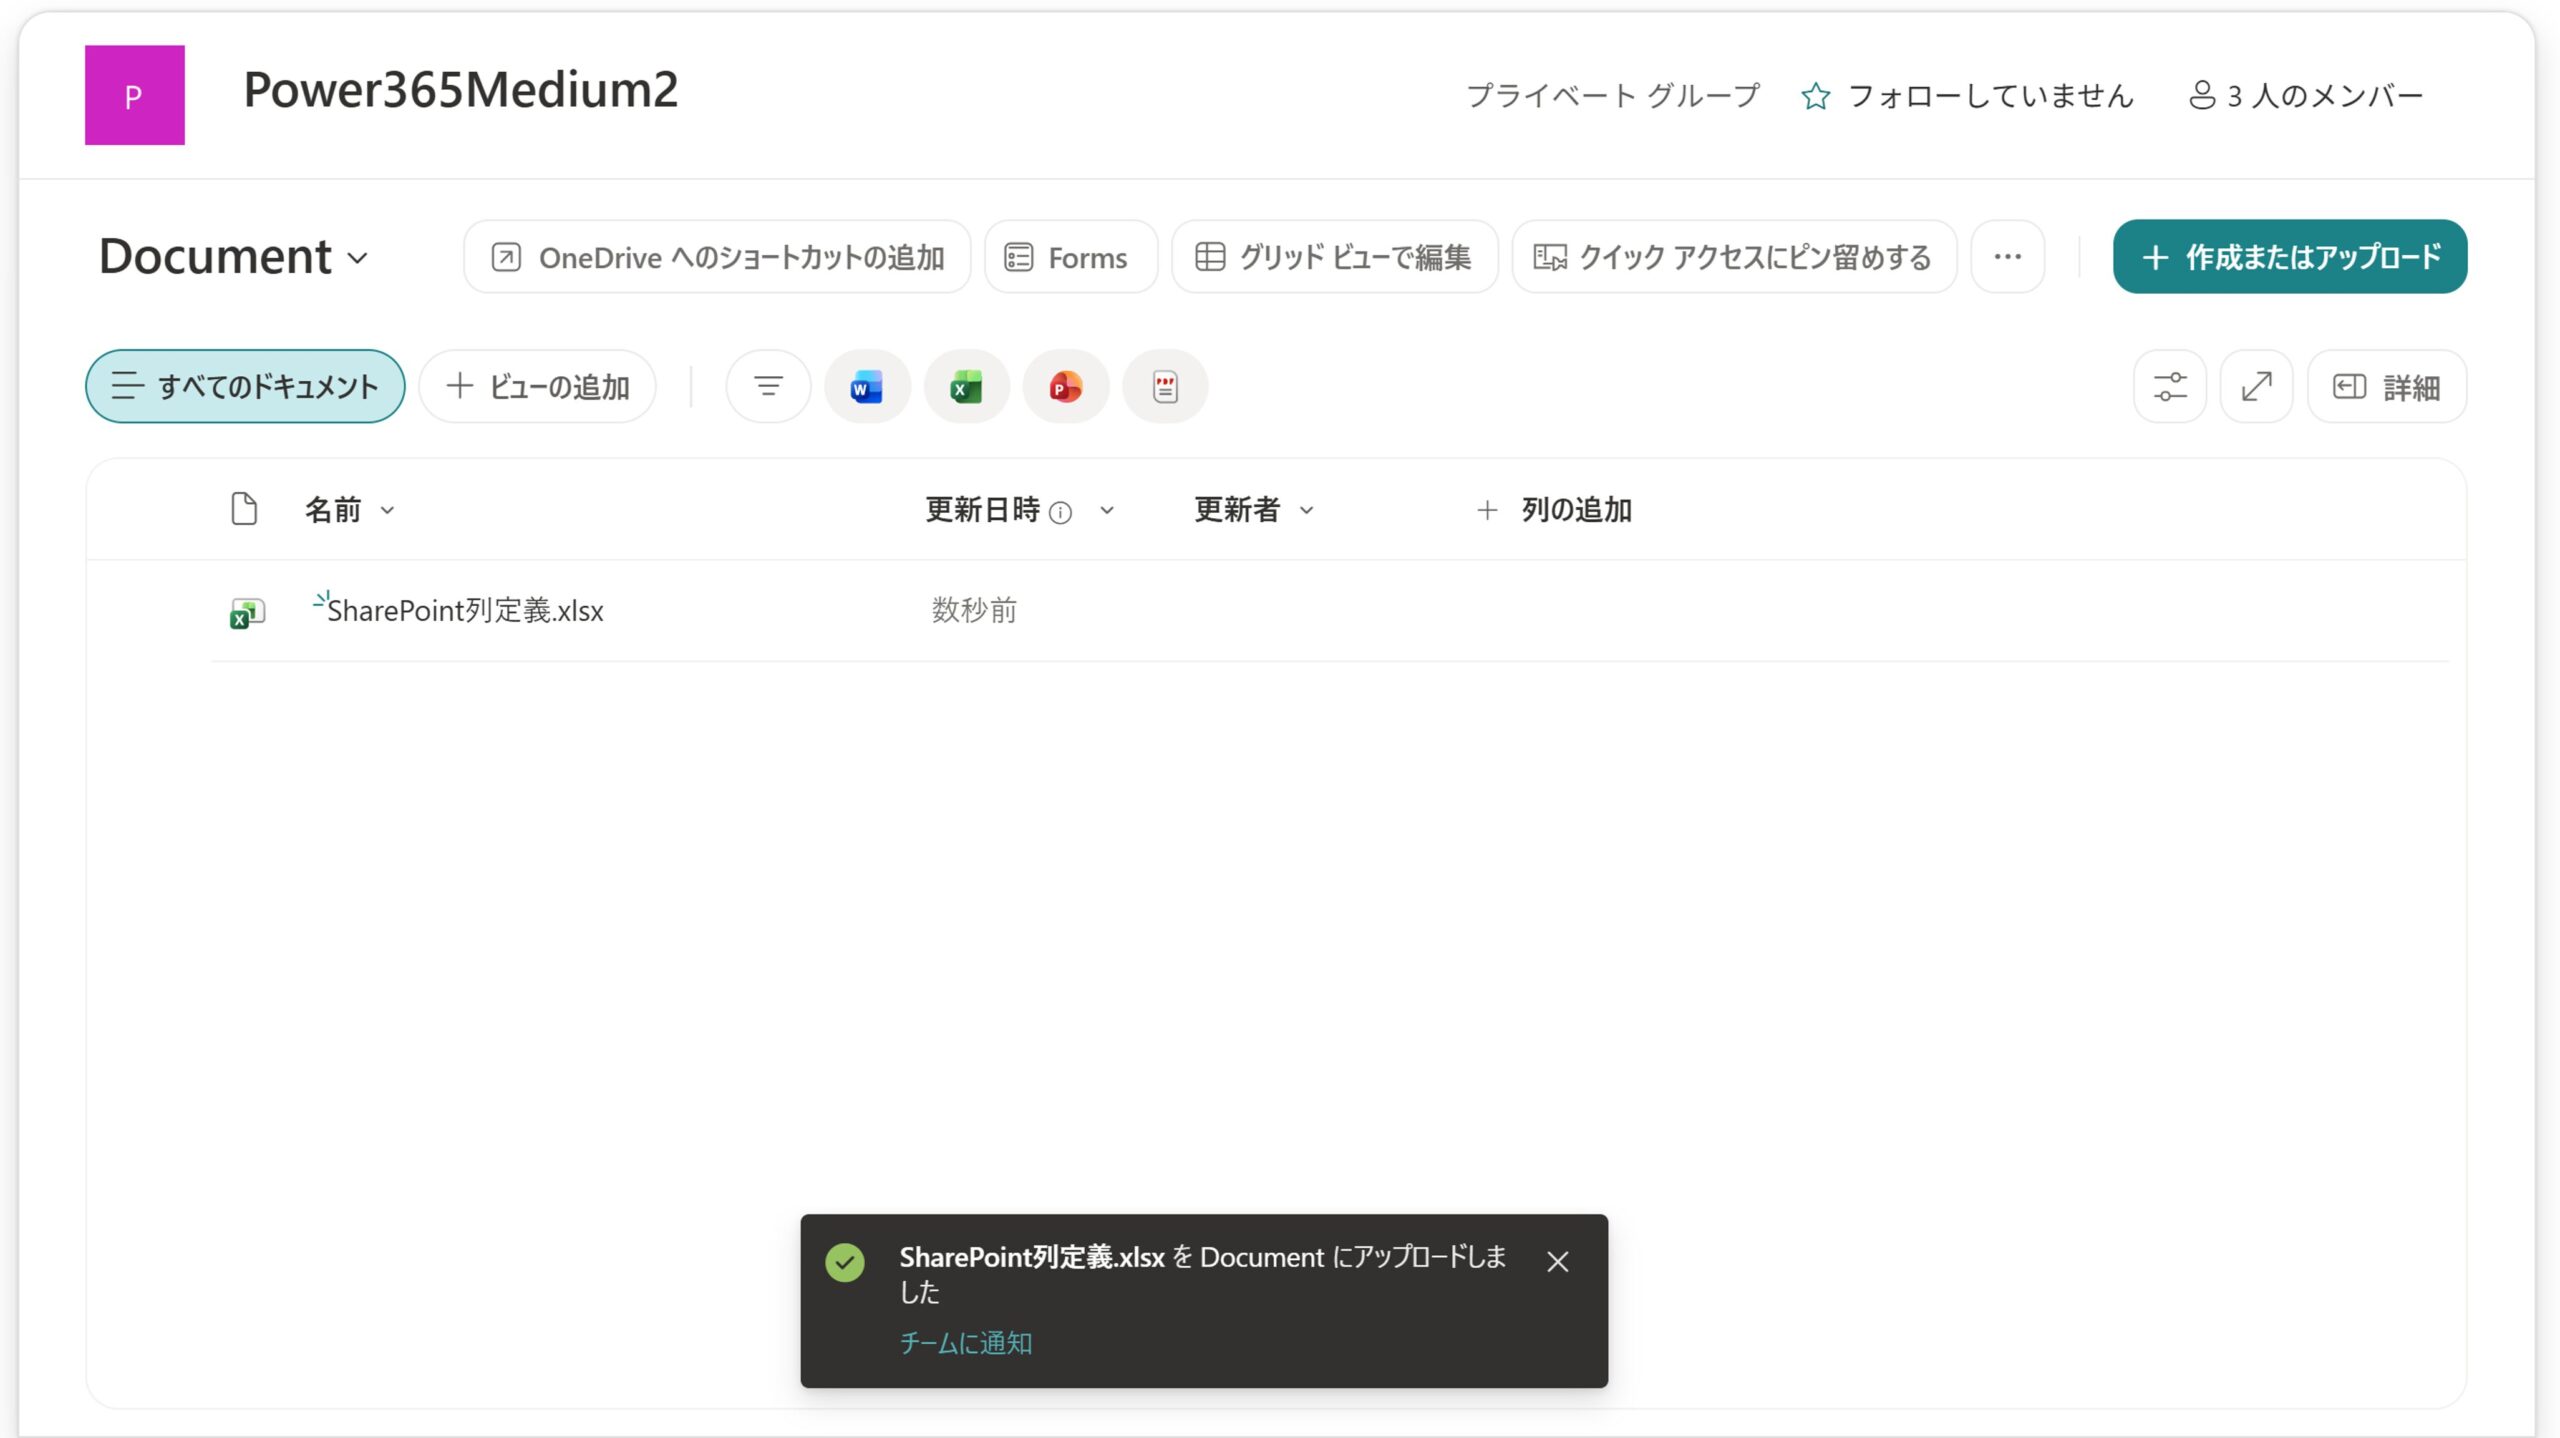This screenshot has width=2560, height=1438.
Task: Click ビューの追加 button
Action: (x=538, y=386)
